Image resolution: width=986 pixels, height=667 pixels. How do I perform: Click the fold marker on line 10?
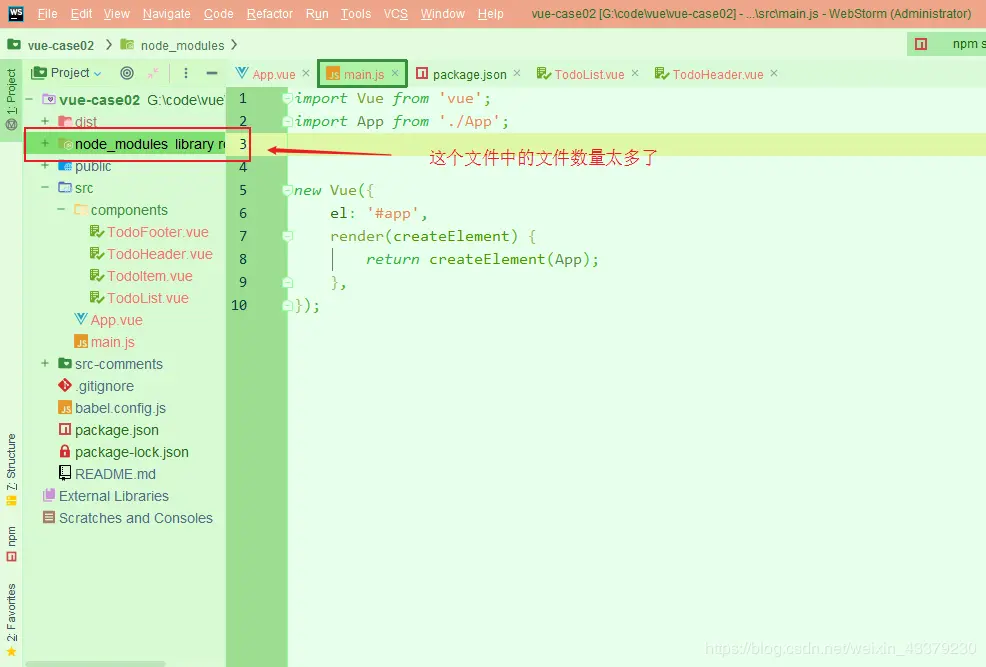287,305
